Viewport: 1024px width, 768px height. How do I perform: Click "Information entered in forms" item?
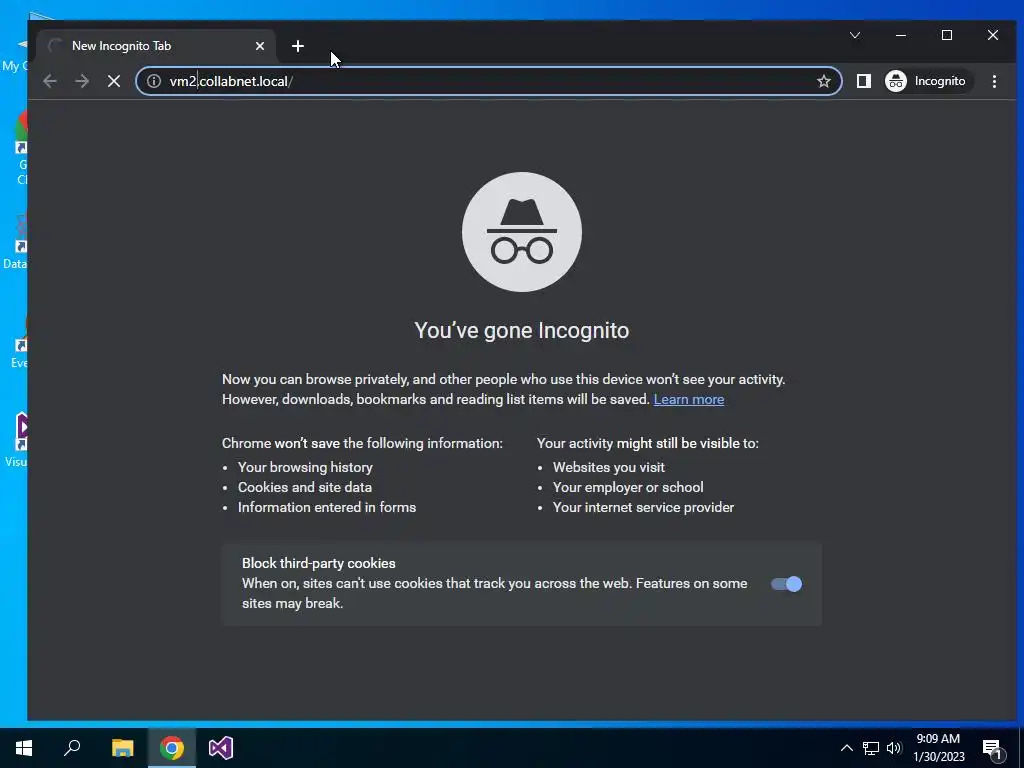point(327,507)
